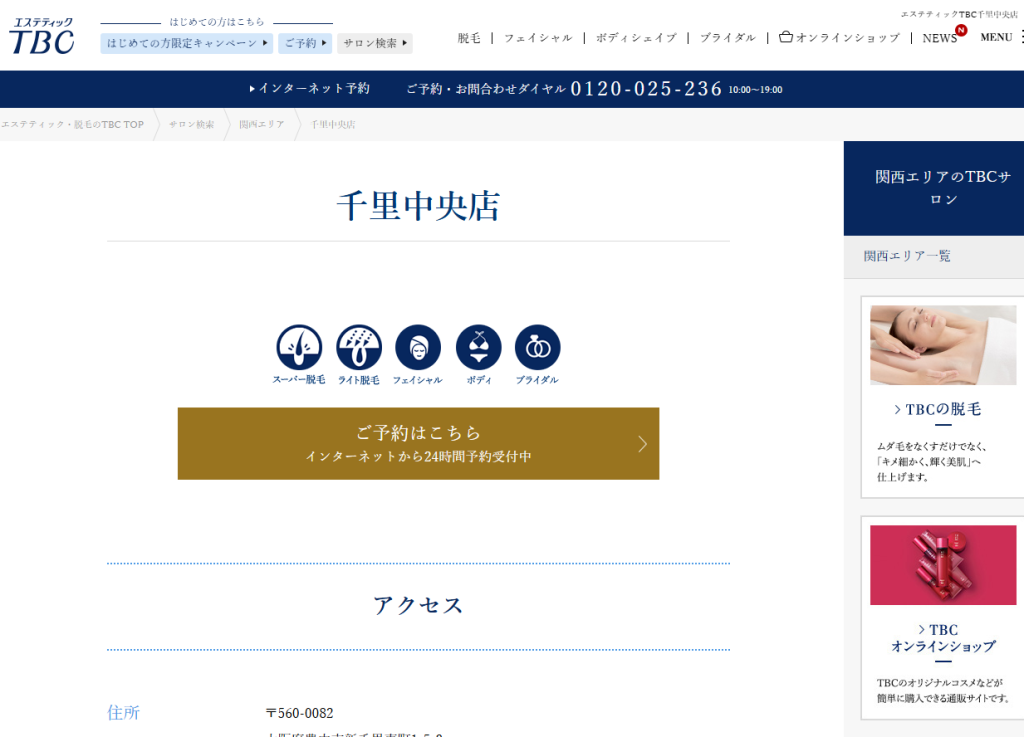Open the 脱毛 navigation menu item

pyautogui.click(x=469, y=38)
